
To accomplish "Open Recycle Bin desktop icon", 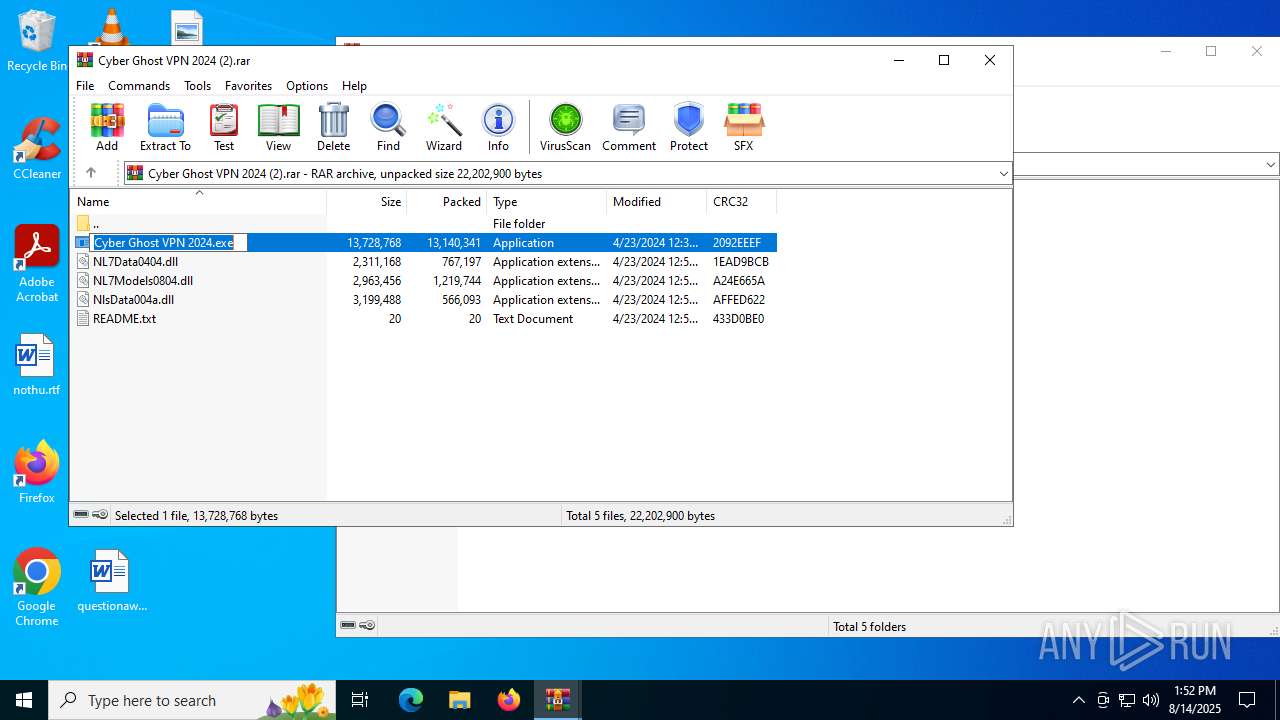I will (37, 42).
